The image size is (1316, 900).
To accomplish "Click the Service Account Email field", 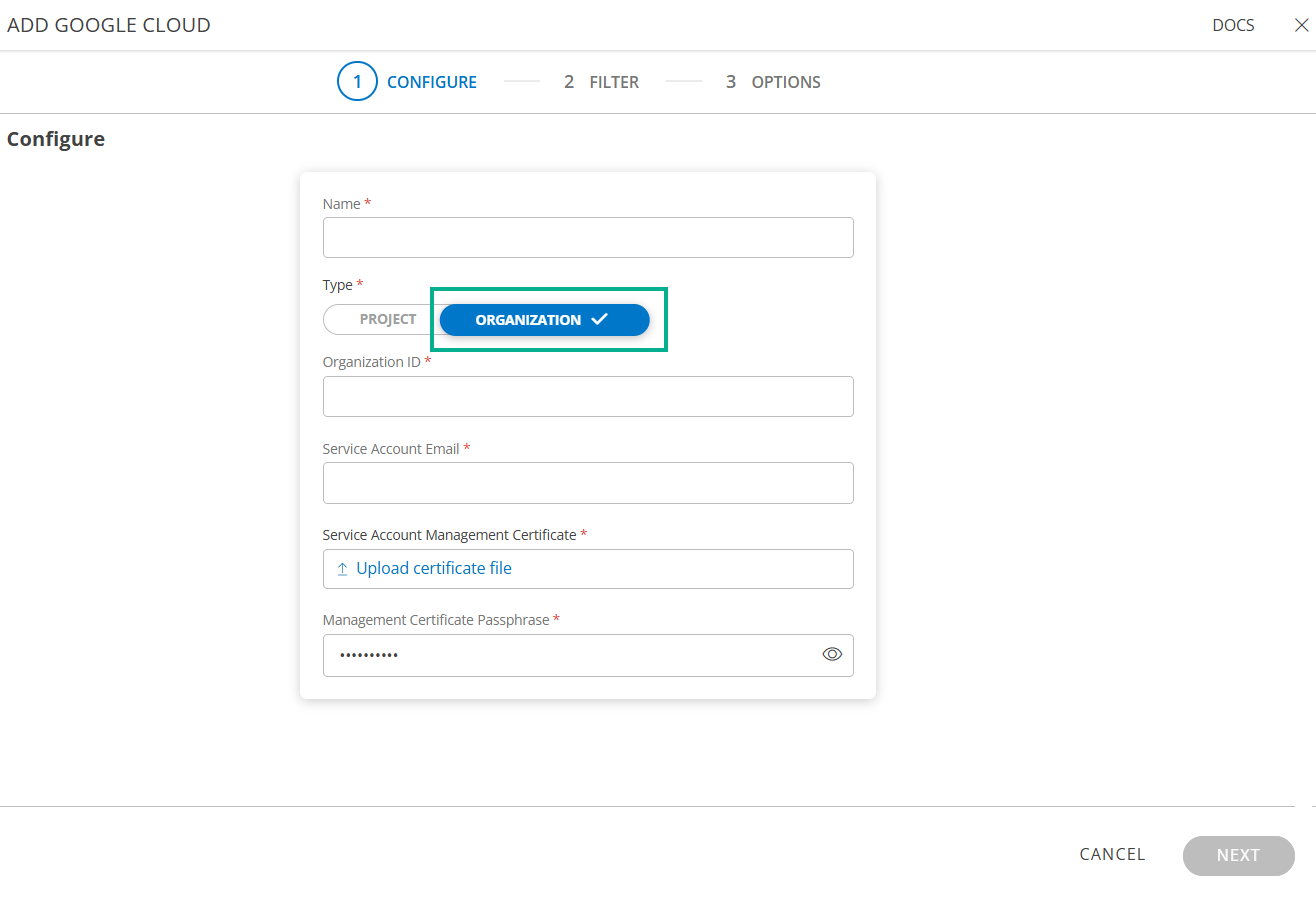I will point(588,482).
